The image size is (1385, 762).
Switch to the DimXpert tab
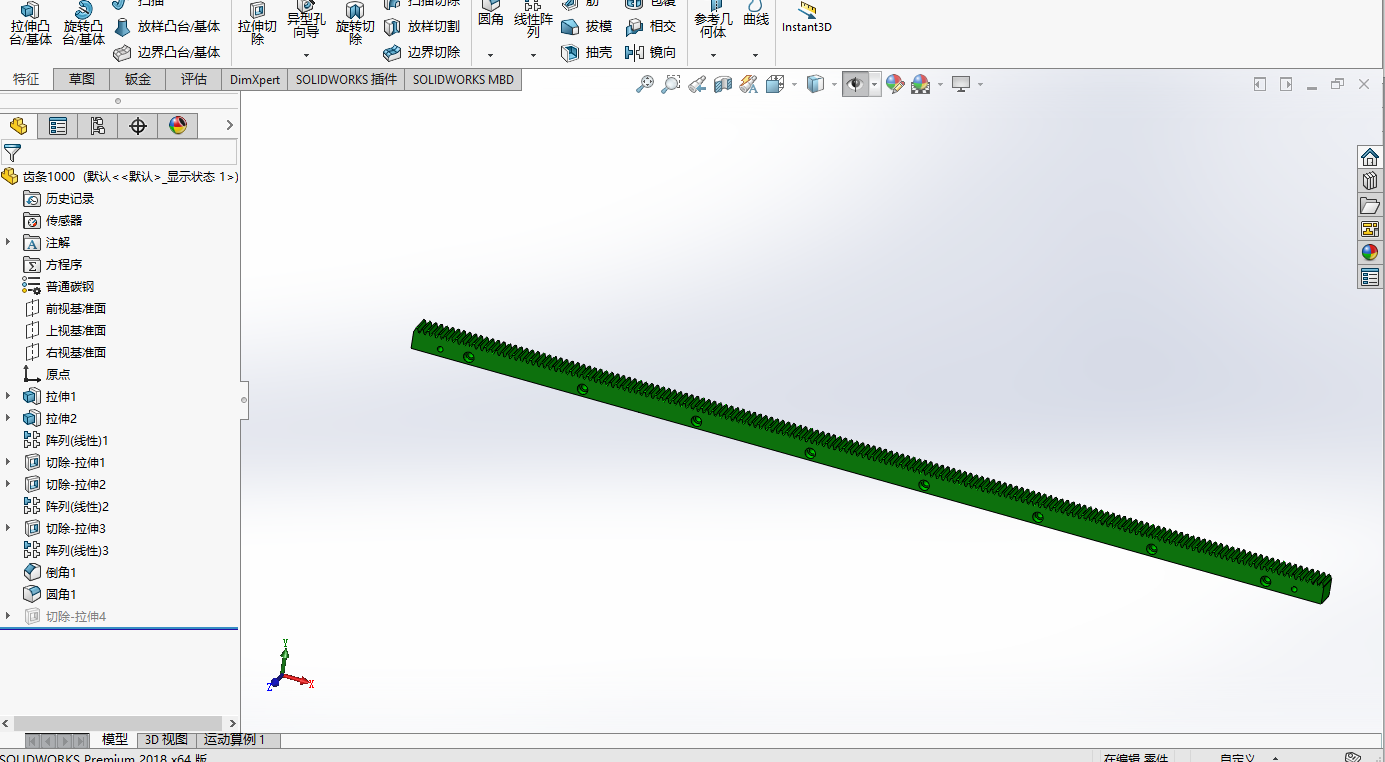pos(255,79)
